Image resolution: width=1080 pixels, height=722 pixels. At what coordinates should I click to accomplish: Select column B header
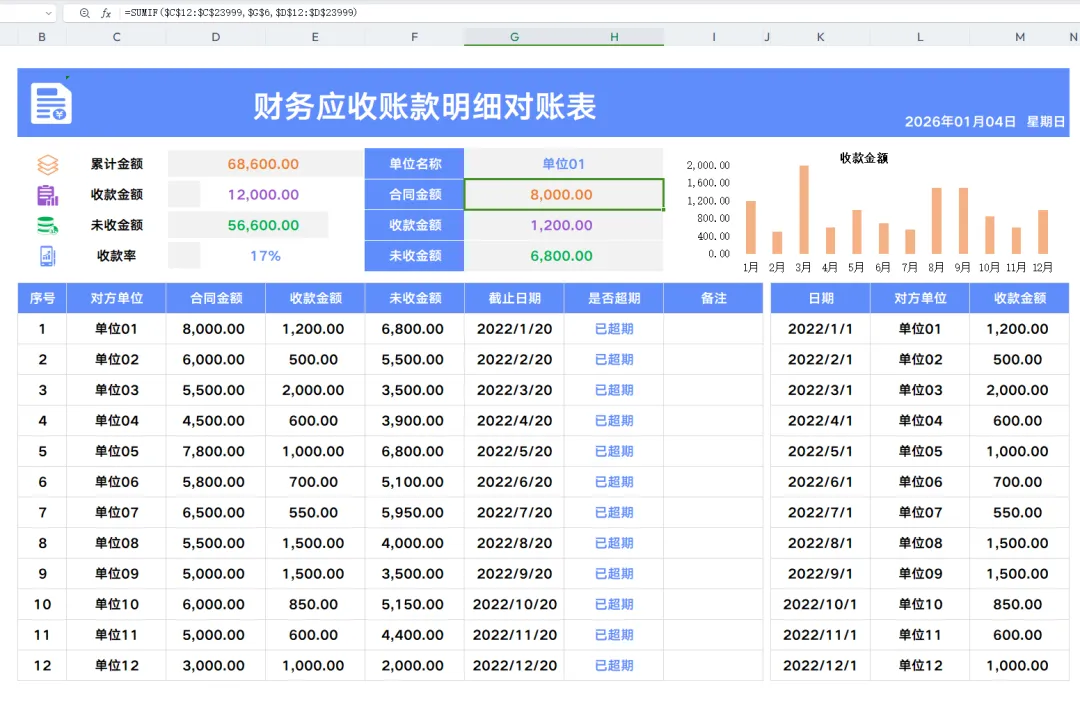pyautogui.click(x=42, y=37)
